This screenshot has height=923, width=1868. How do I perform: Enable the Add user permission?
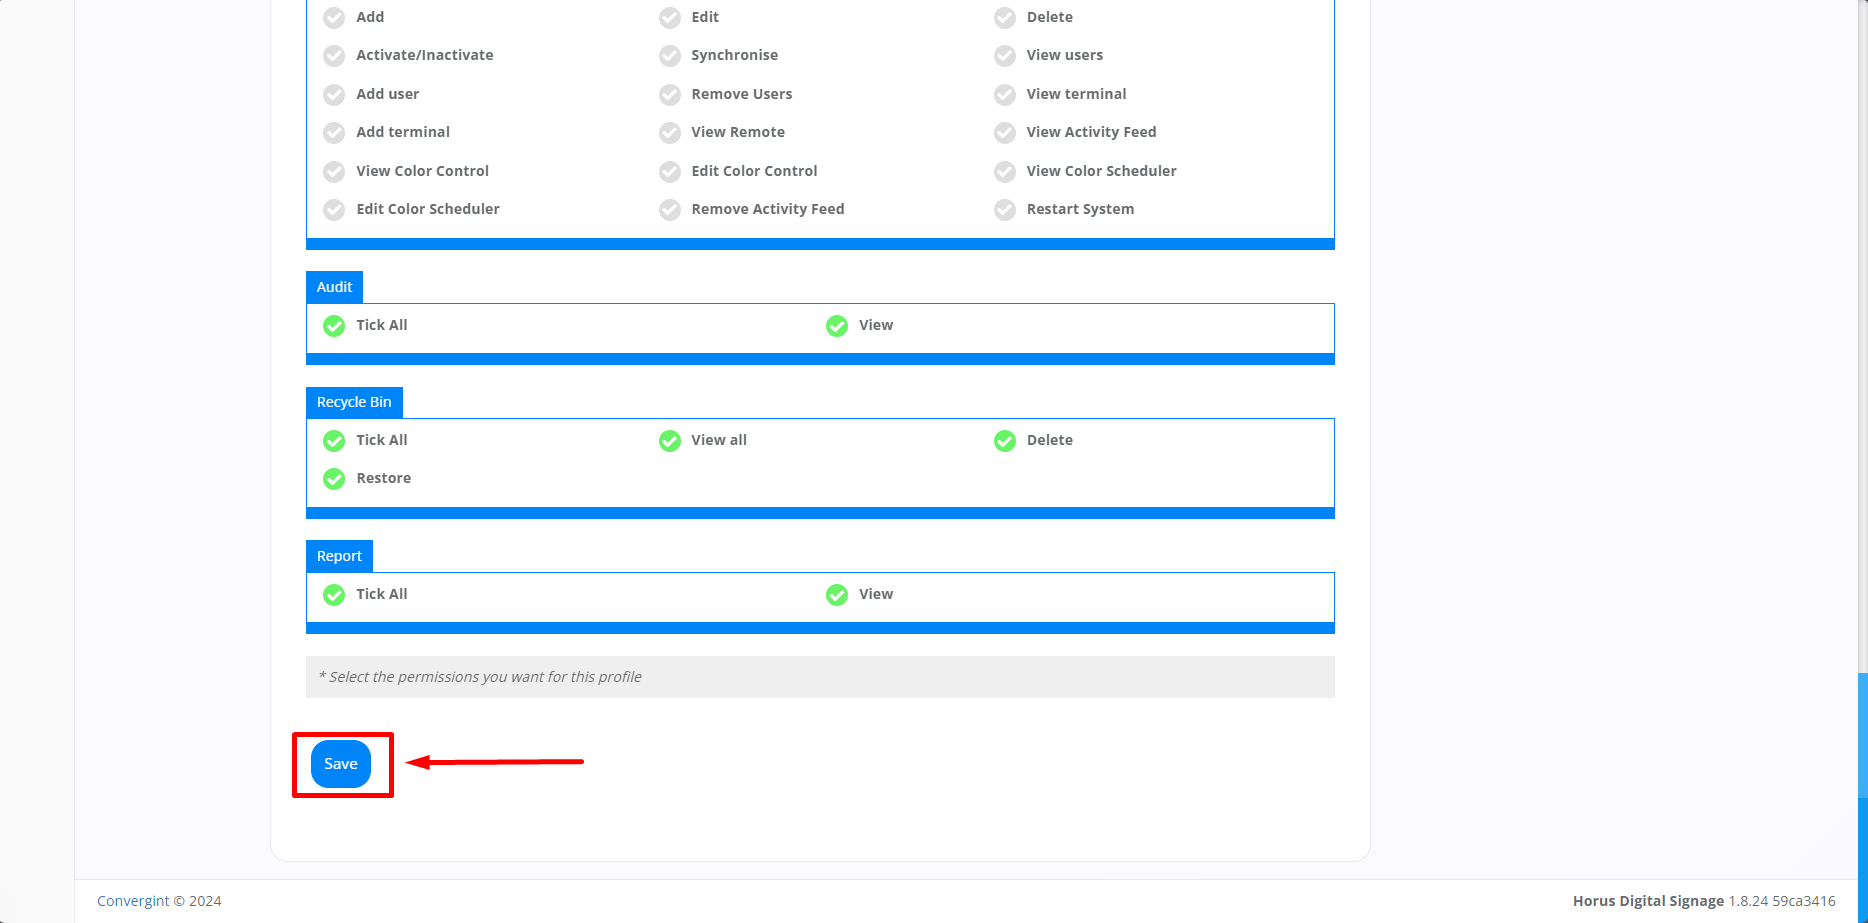333,94
